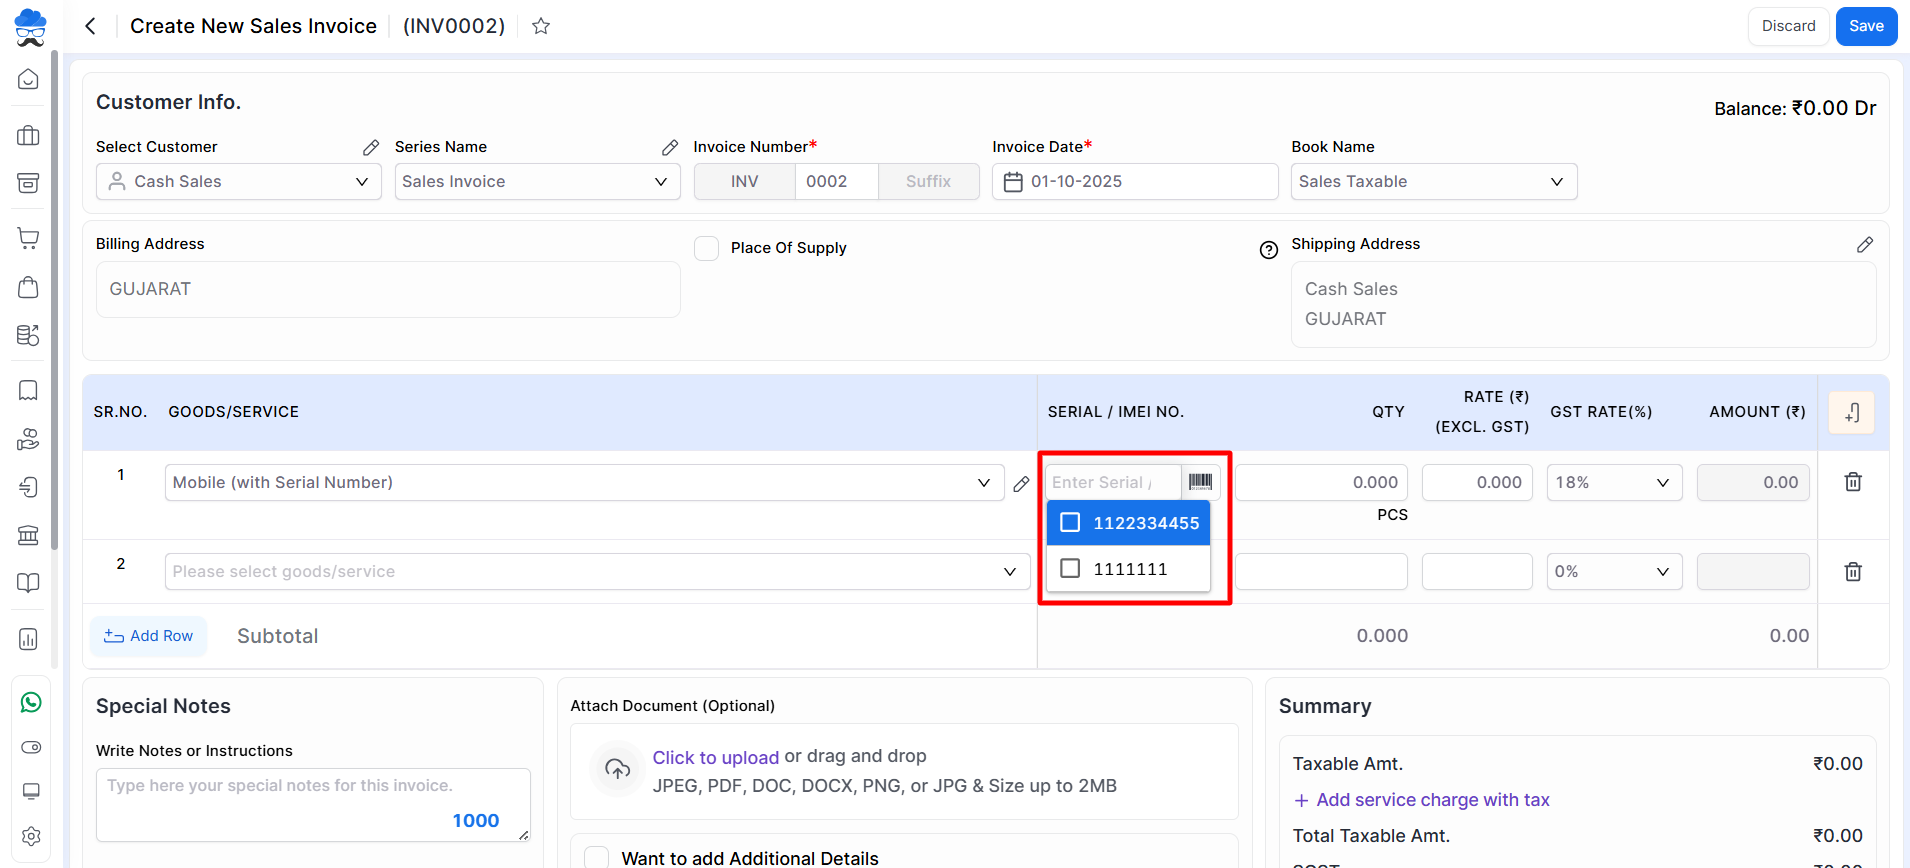Click the Save button

click(1865, 26)
